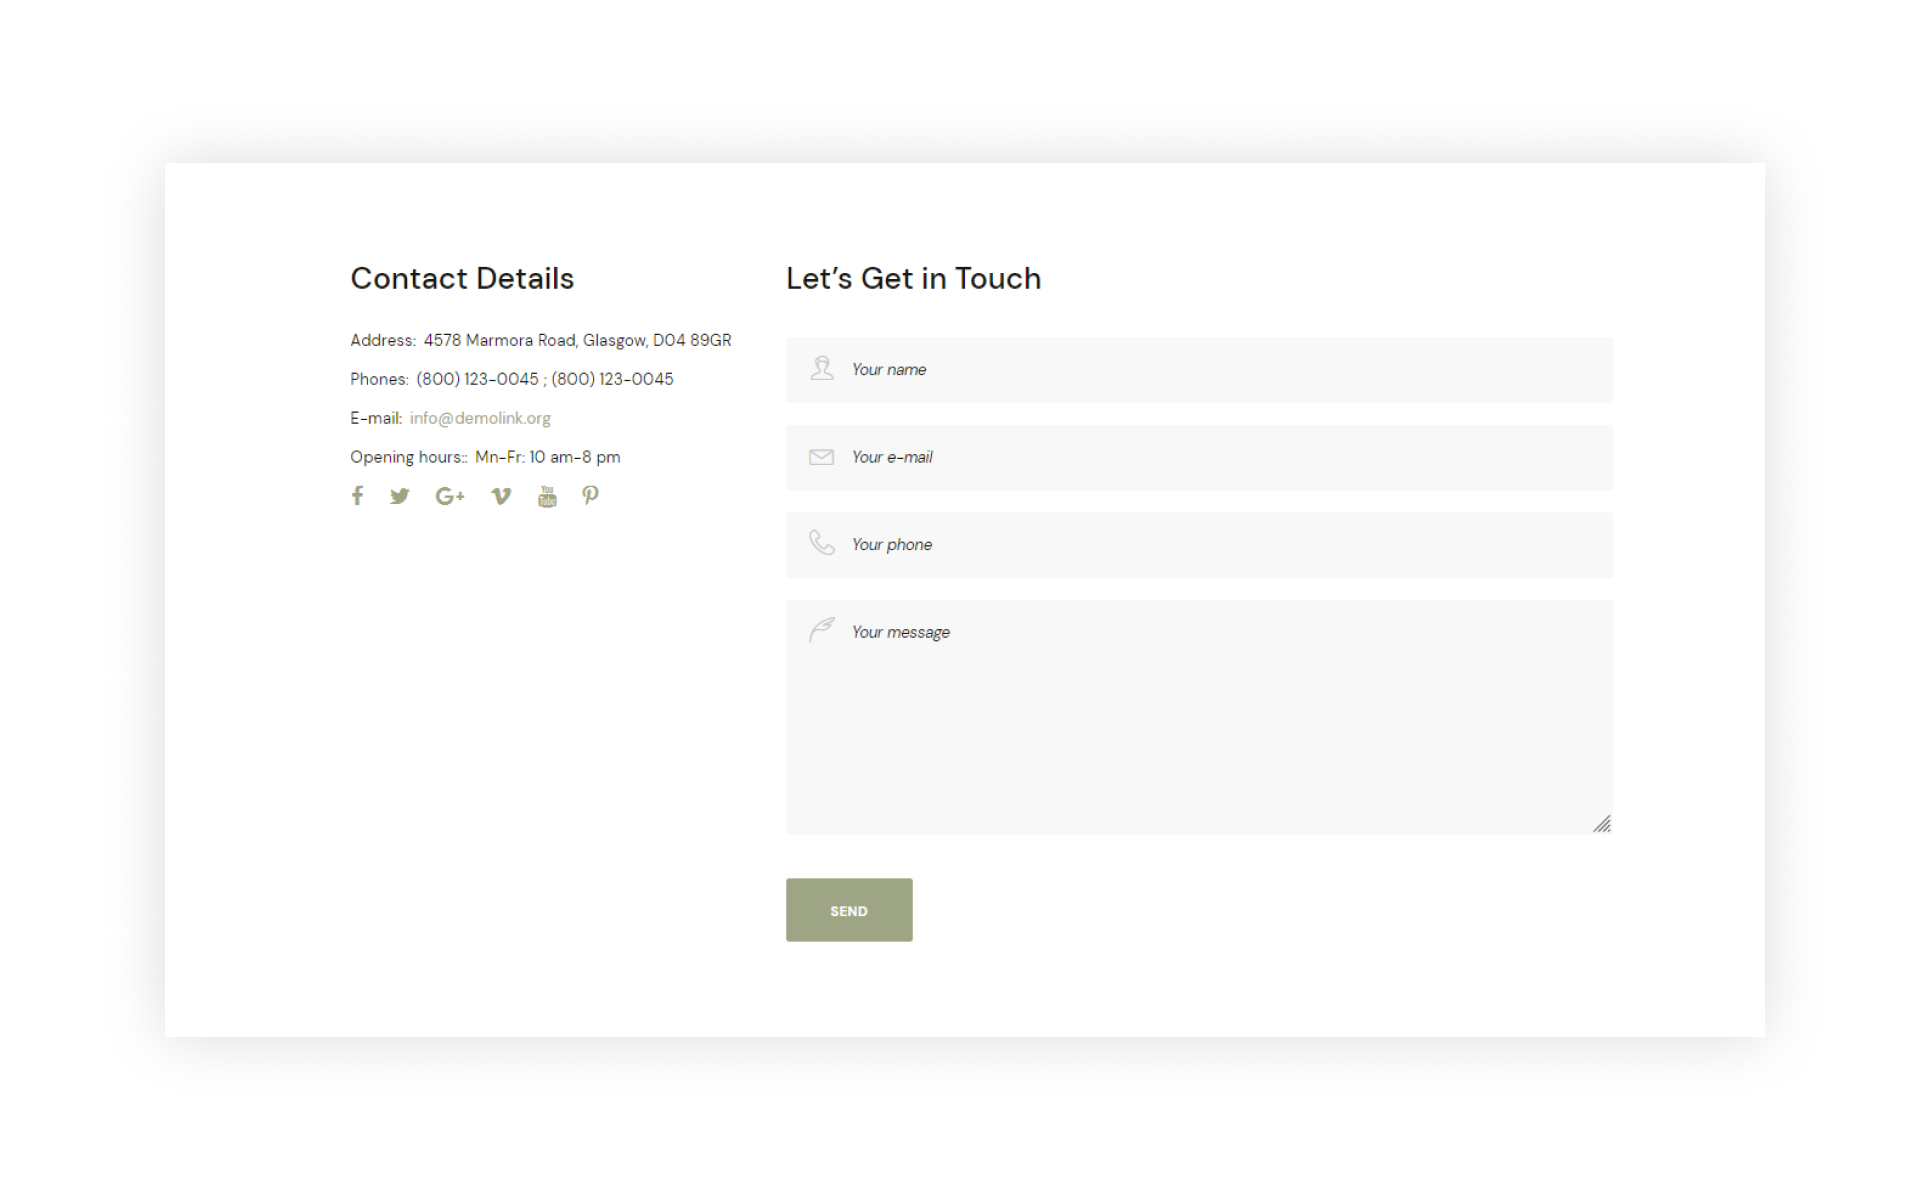Screen dimensions: 1930x1200
Task: Open the Facebook social link
Action: pyautogui.click(x=357, y=496)
